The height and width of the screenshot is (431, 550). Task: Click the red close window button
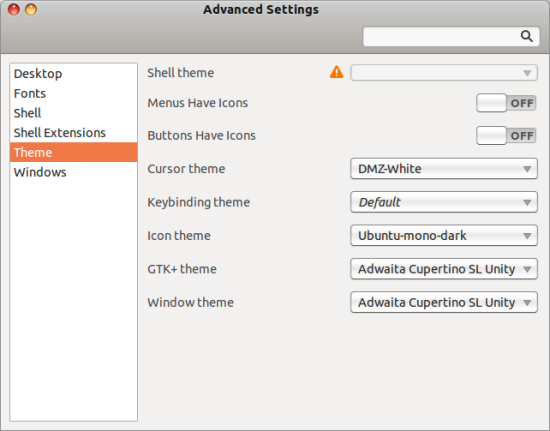[x=14, y=9]
